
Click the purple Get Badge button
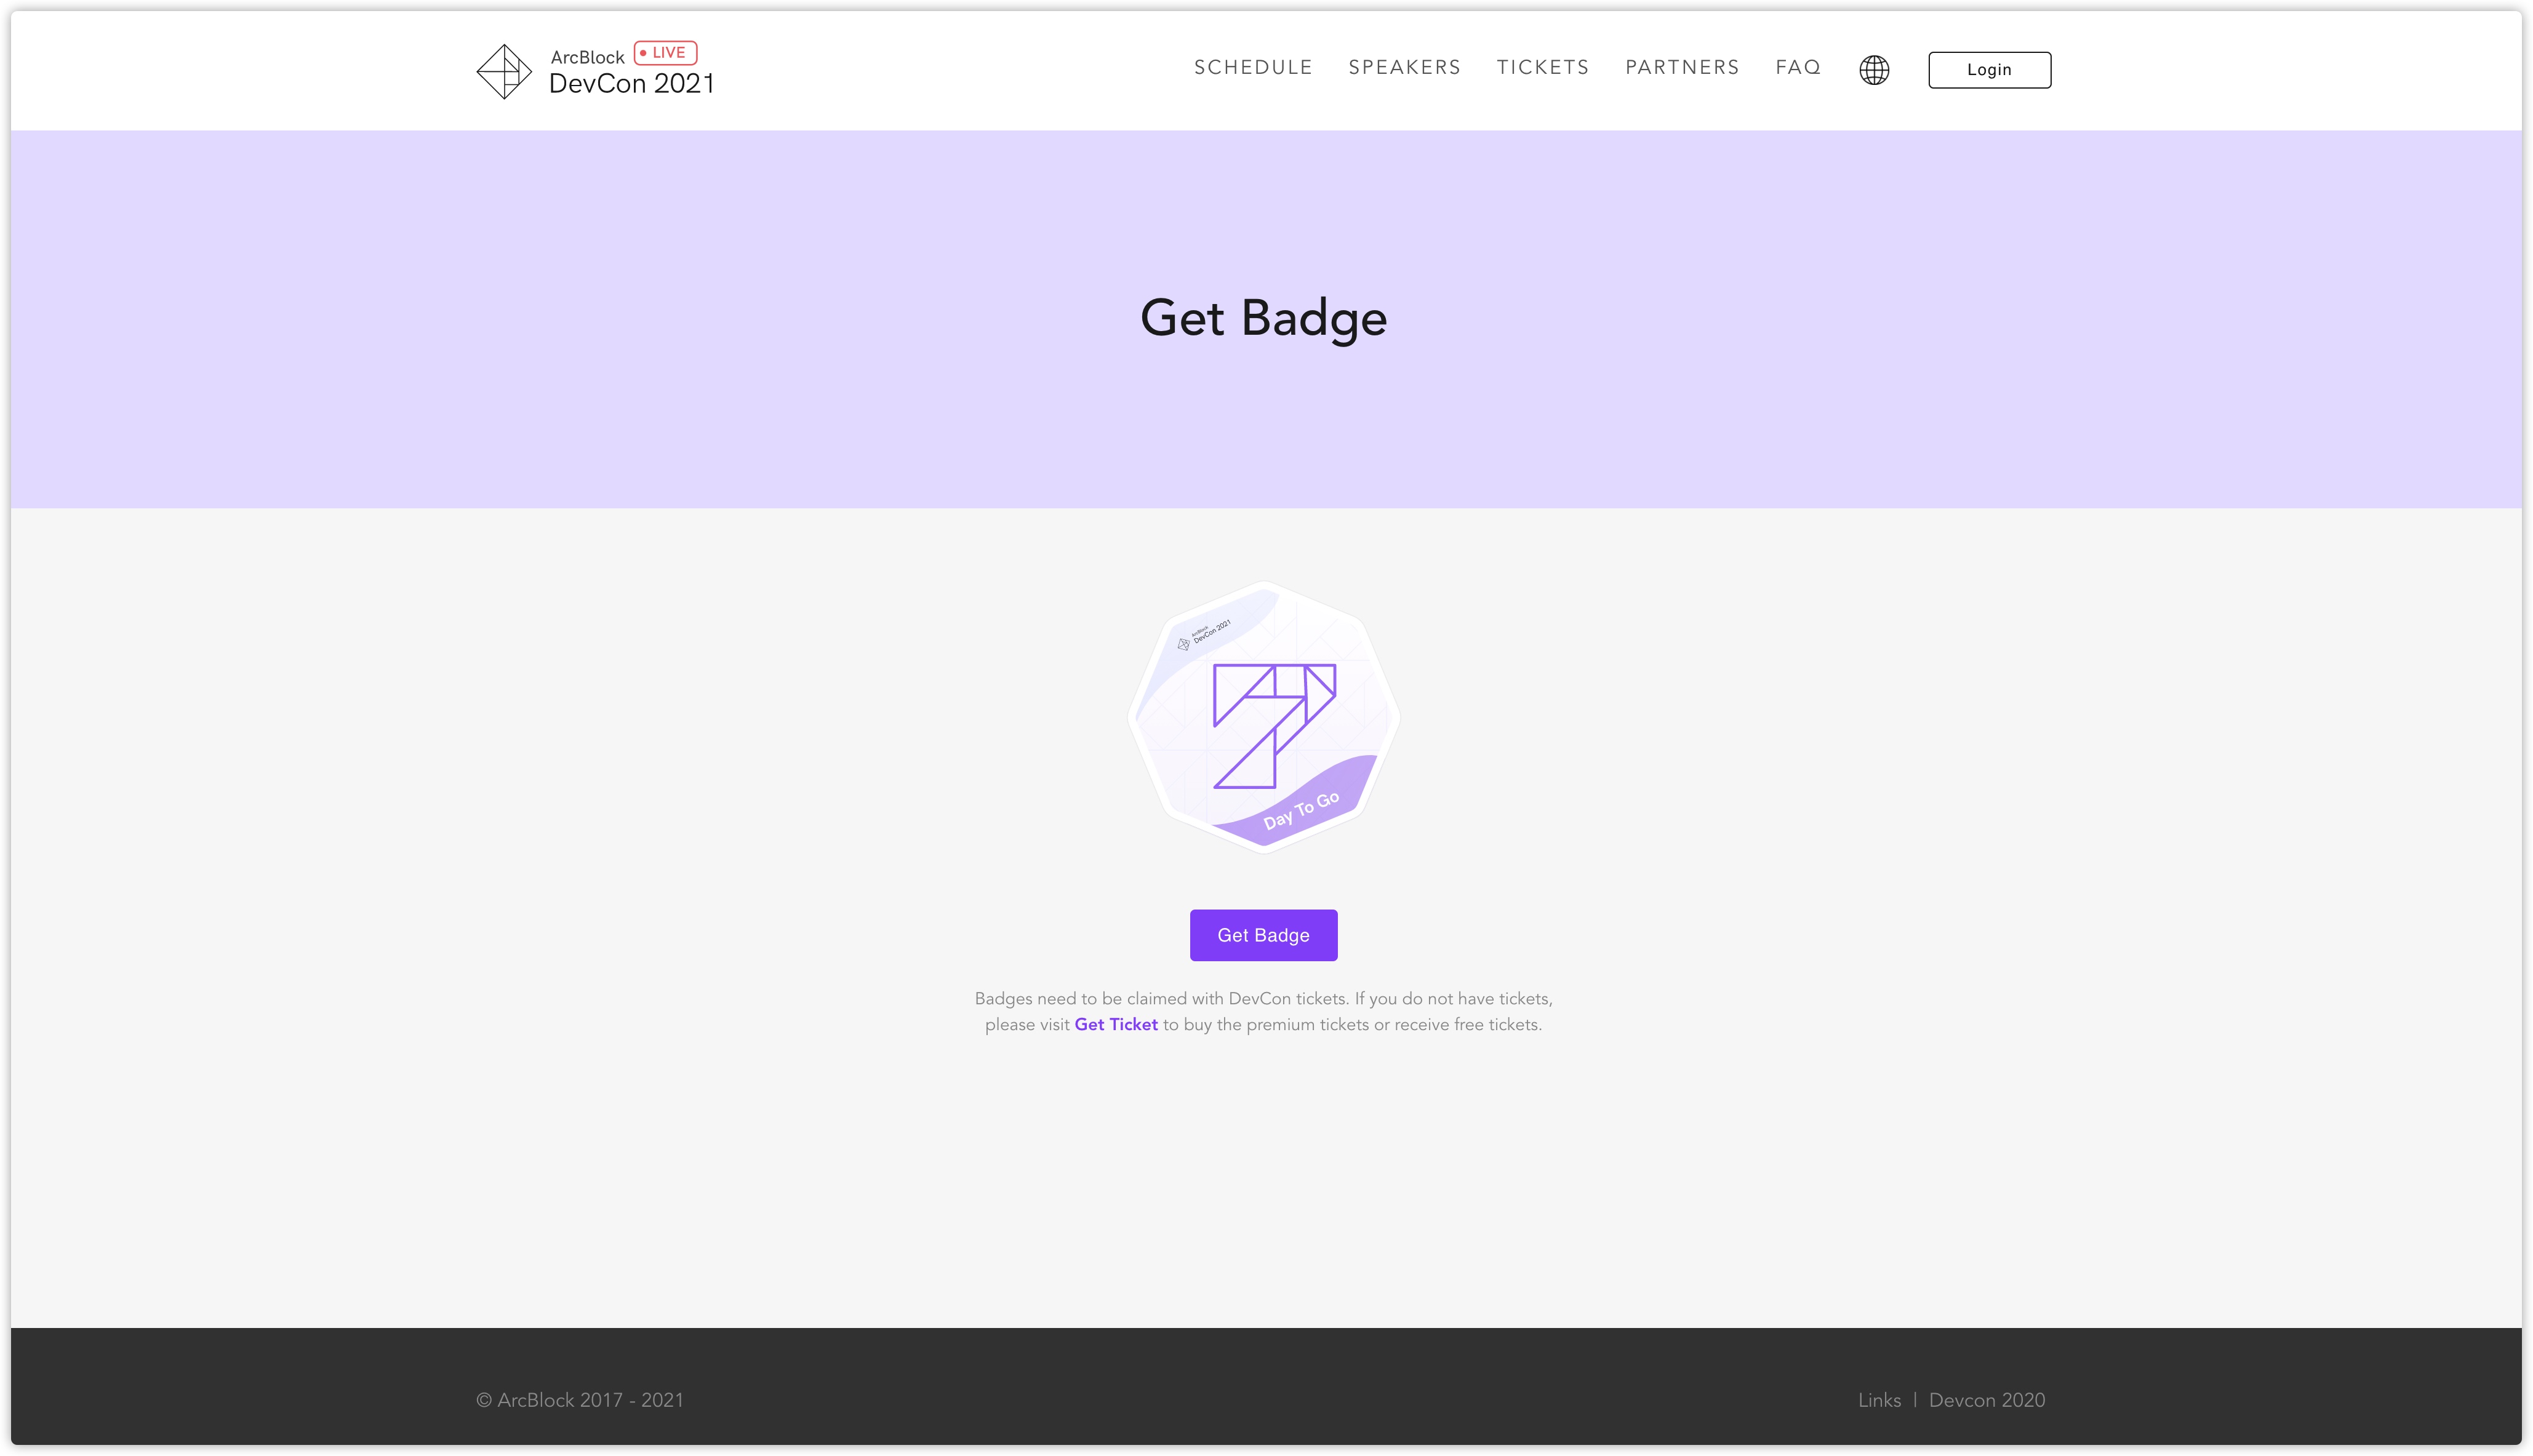[x=1263, y=935]
